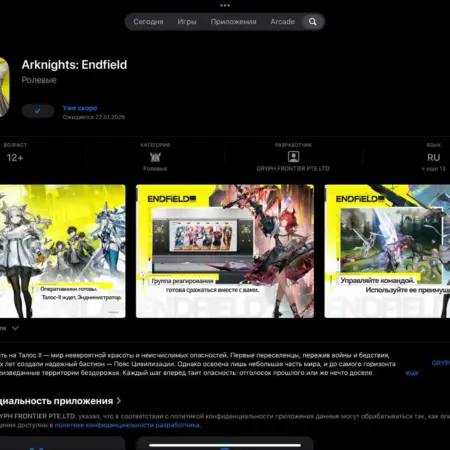450x450 pixels.
Task: Toggle the pre-order checkmark button
Action: coord(38,111)
